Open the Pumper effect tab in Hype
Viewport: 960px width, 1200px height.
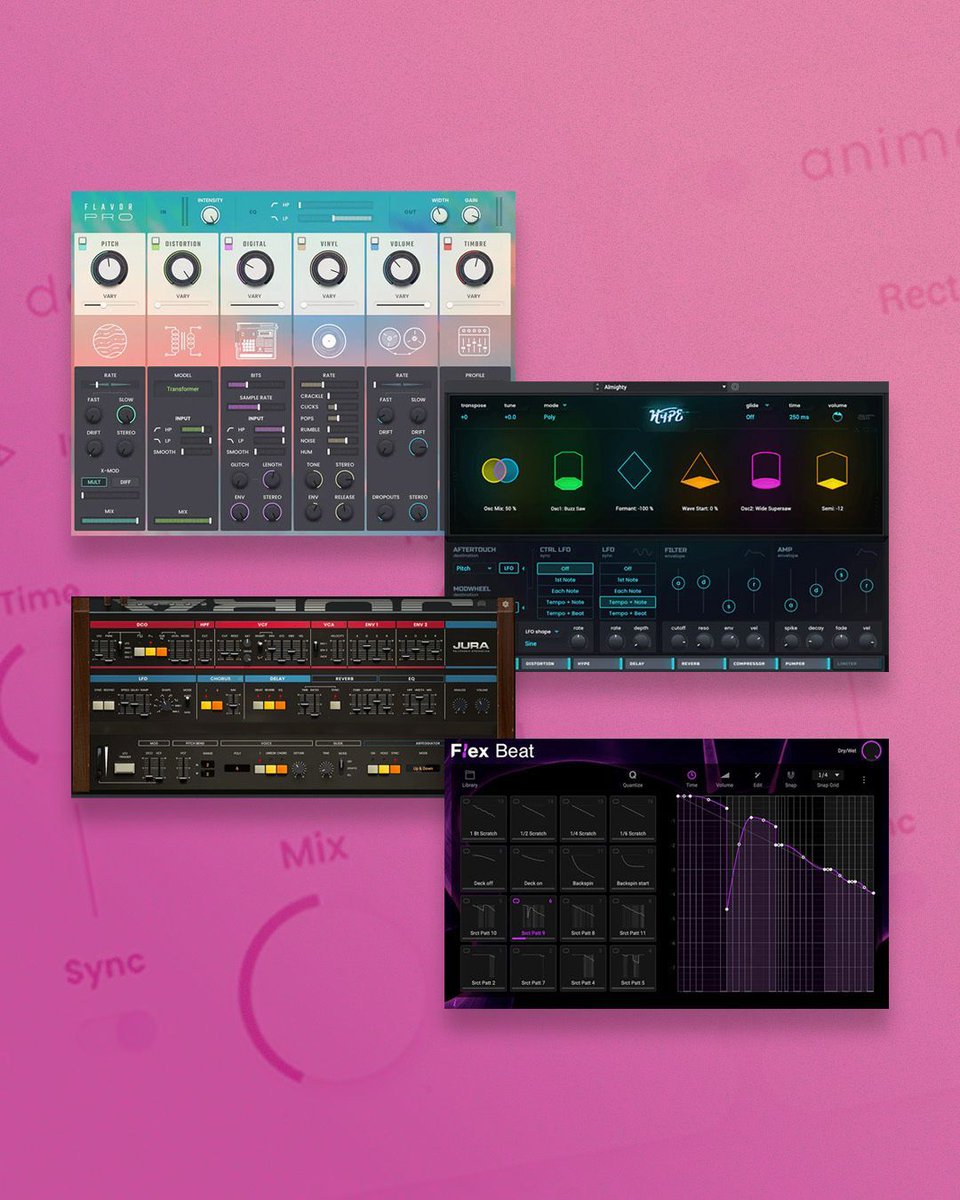[806, 664]
